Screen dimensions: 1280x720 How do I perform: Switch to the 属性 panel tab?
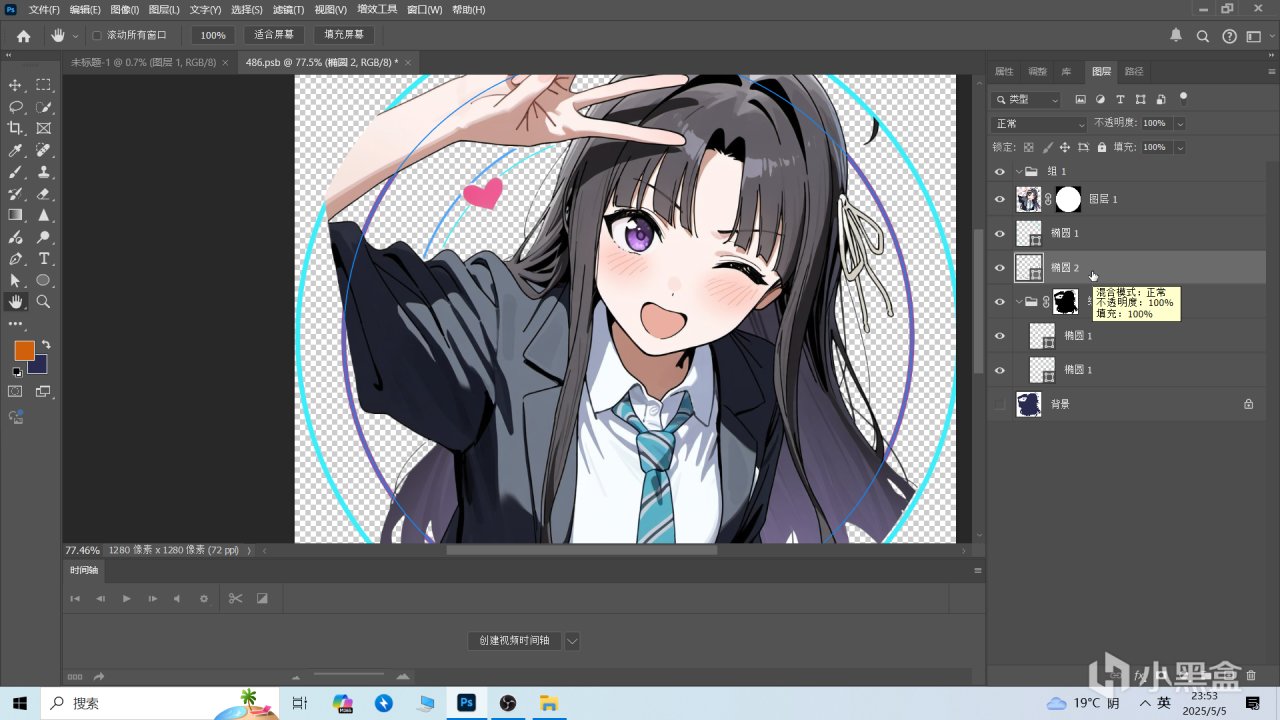1004,71
